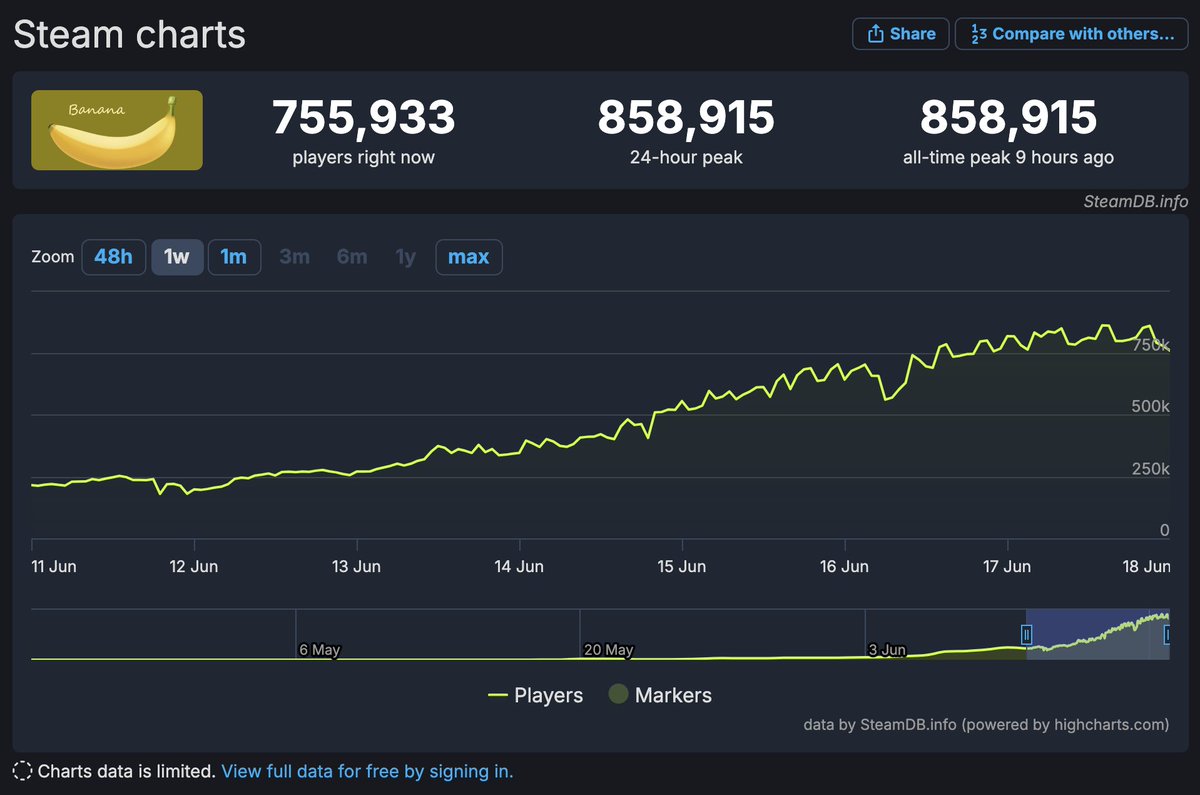Click the 17 Jun axis label

tap(1005, 566)
